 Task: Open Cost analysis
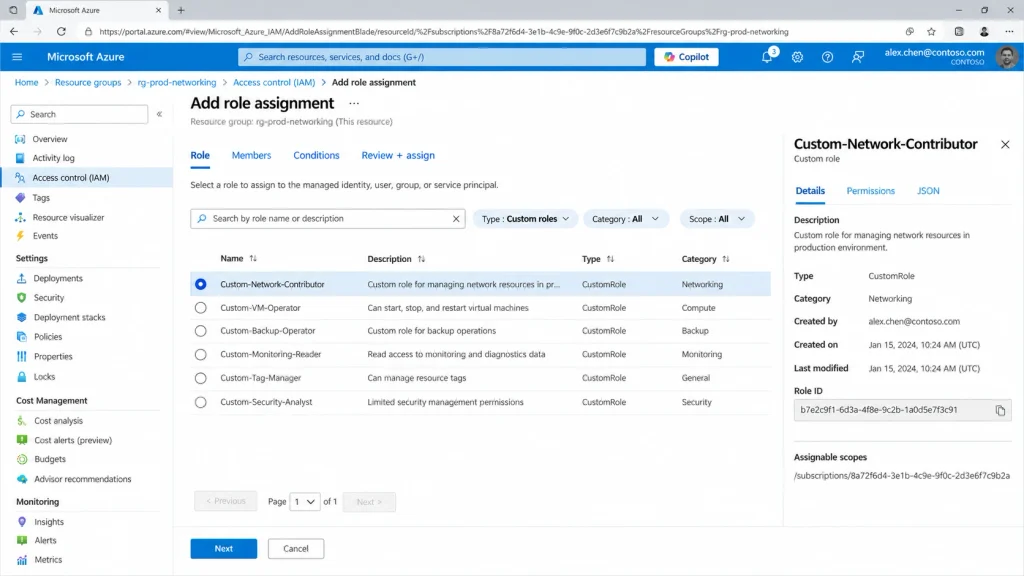pyautogui.click(x=58, y=421)
